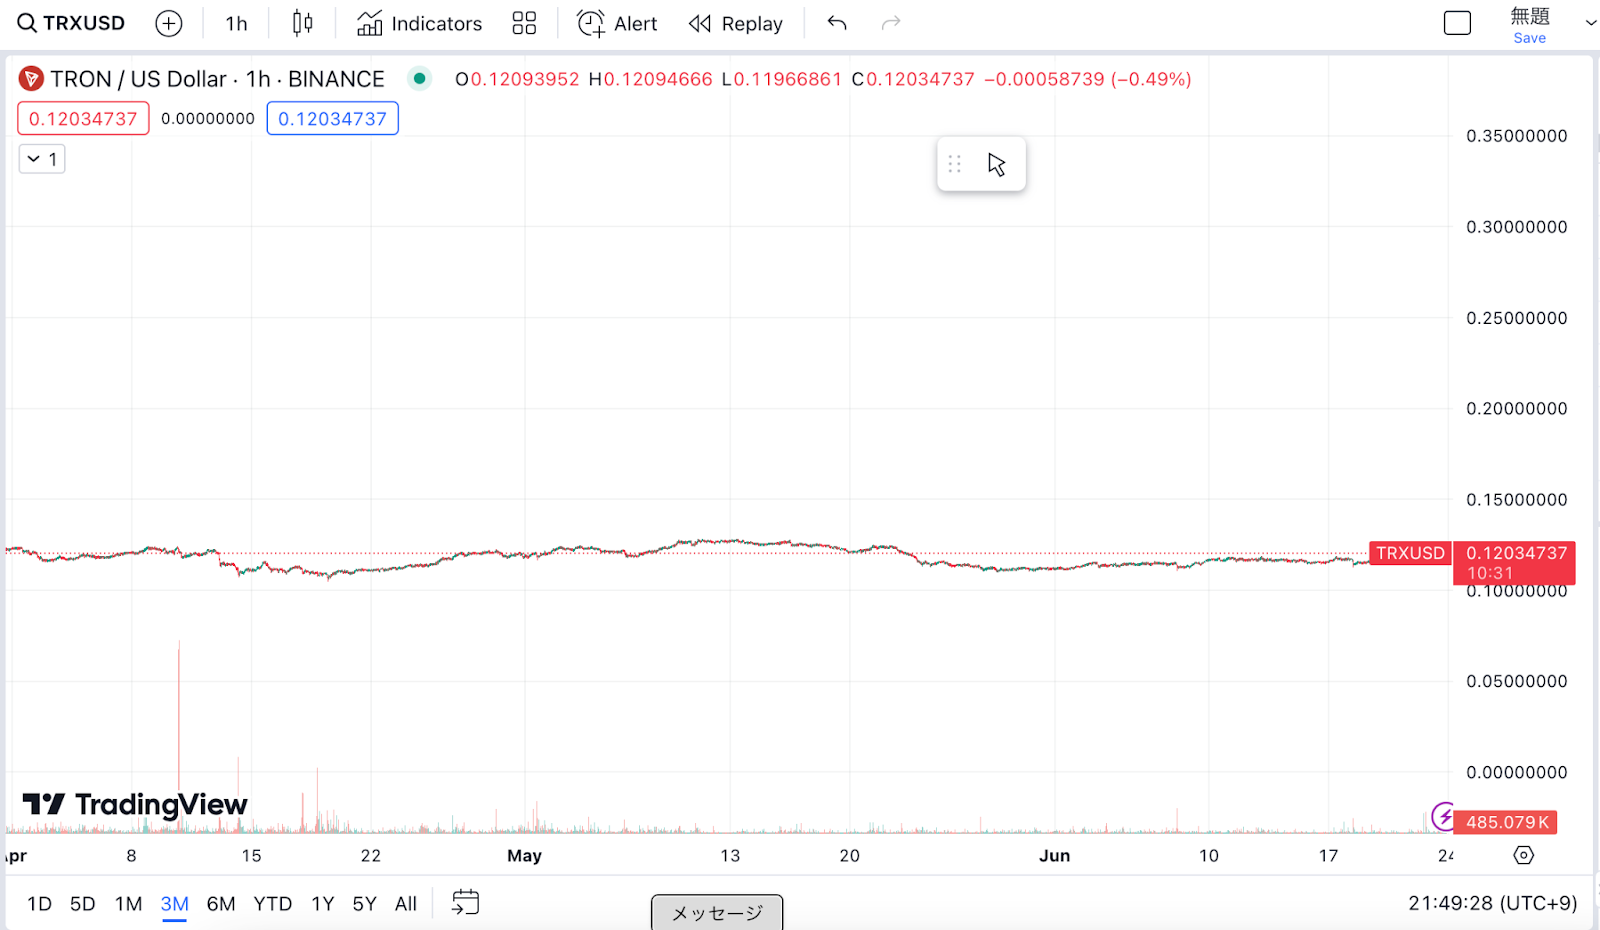1600x930 pixels.
Task: Click the 0.00000000 spread value
Action: [208, 118]
